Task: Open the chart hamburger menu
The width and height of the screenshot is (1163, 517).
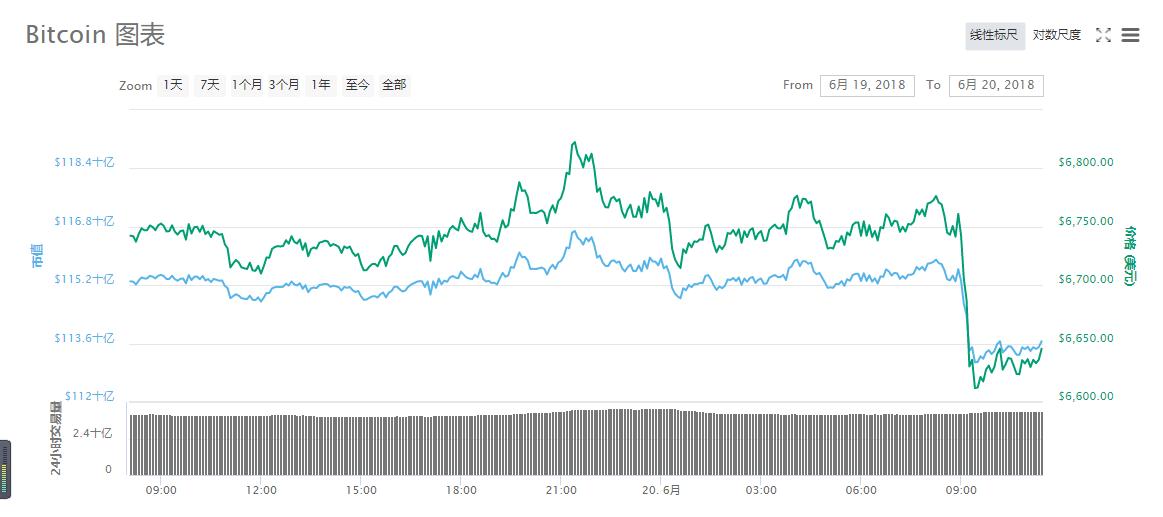Action: [1131, 35]
